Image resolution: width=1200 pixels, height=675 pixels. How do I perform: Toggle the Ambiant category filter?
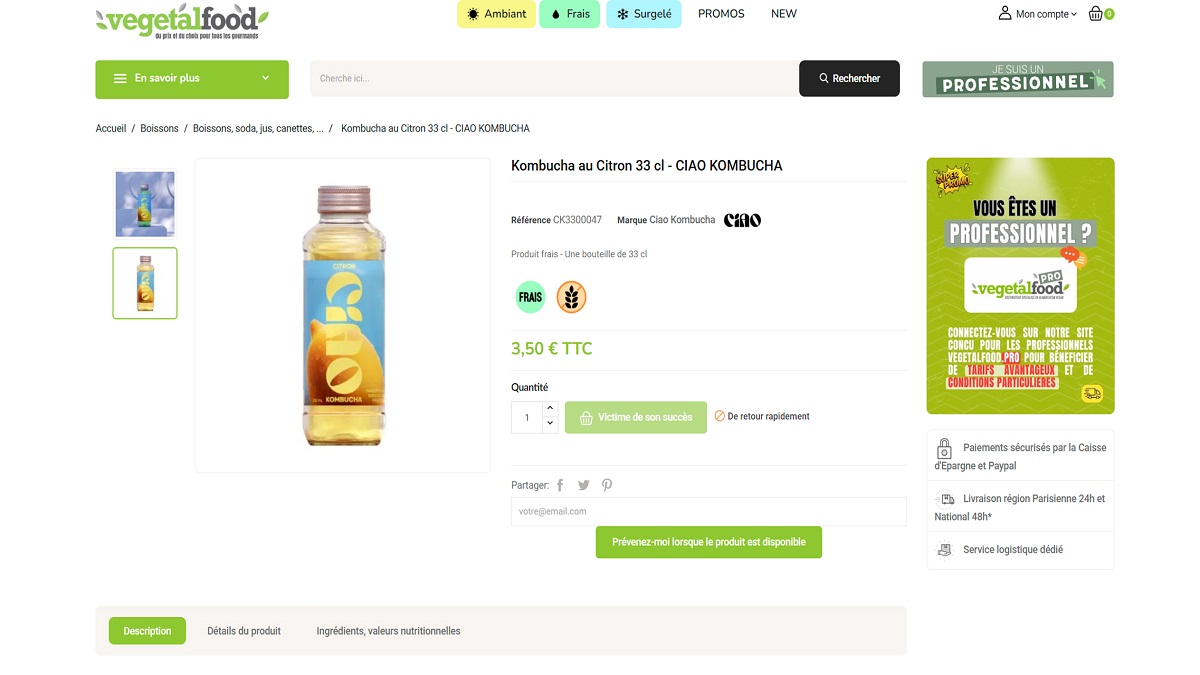point(496,14)
